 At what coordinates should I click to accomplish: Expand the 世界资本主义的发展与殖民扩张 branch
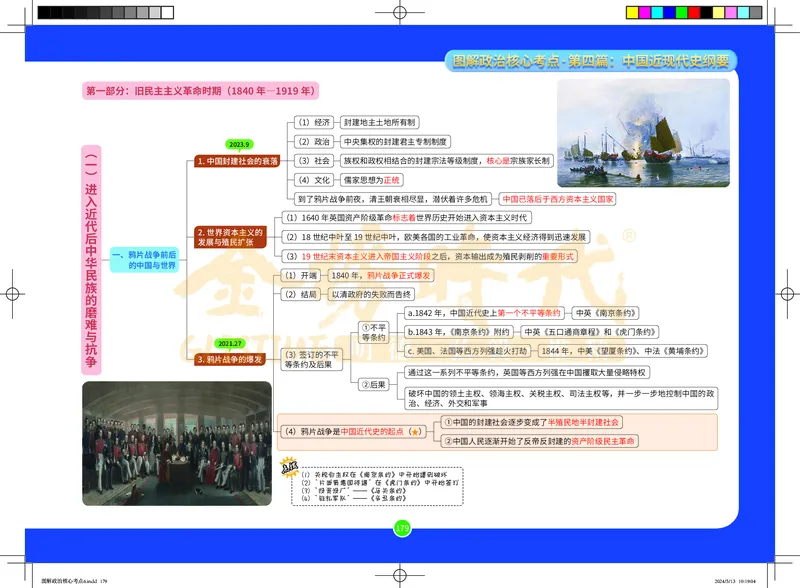(232, 233)
